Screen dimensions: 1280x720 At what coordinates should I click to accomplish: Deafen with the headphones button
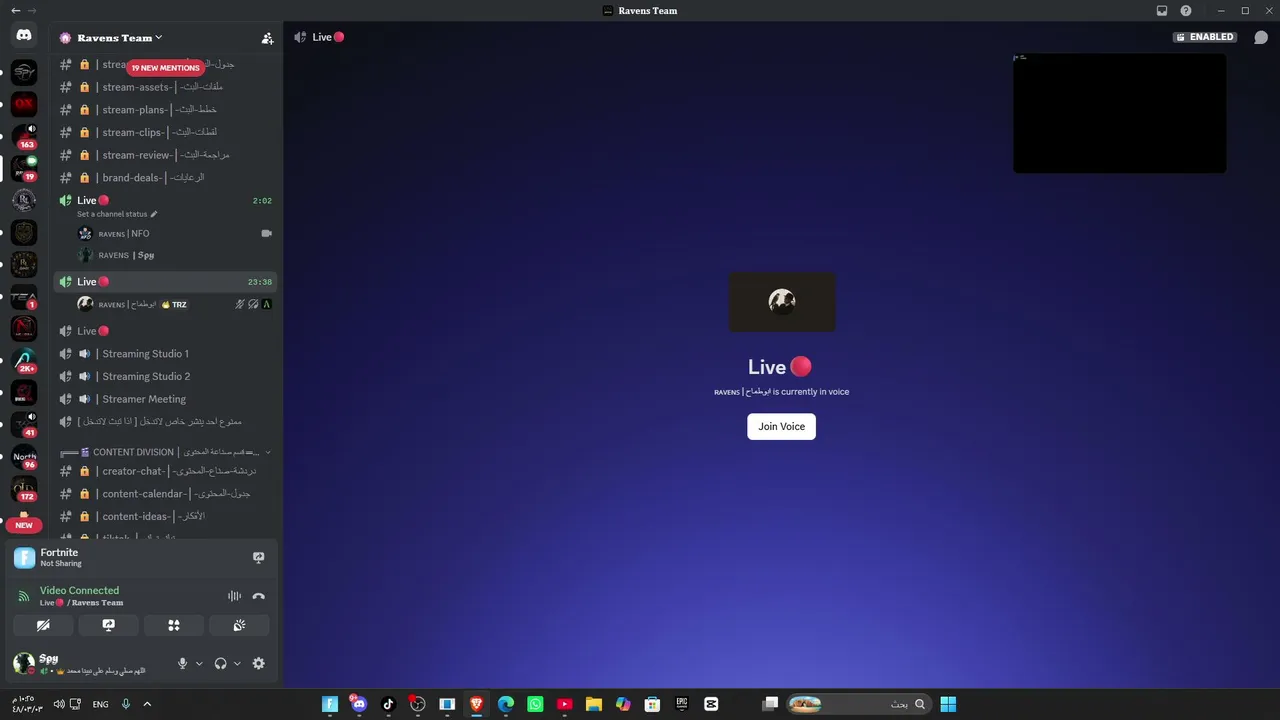click(x=220, y=663)
